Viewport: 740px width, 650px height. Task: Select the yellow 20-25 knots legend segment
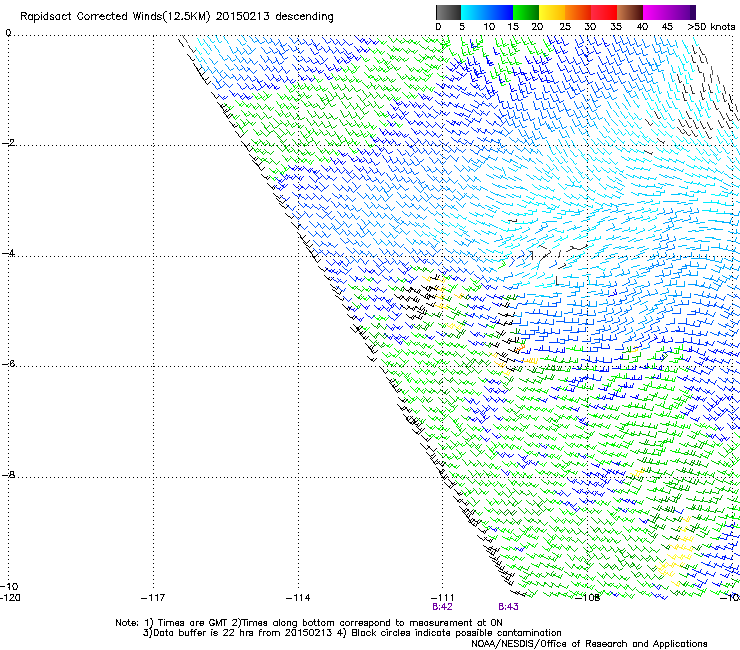coord(552,12)
